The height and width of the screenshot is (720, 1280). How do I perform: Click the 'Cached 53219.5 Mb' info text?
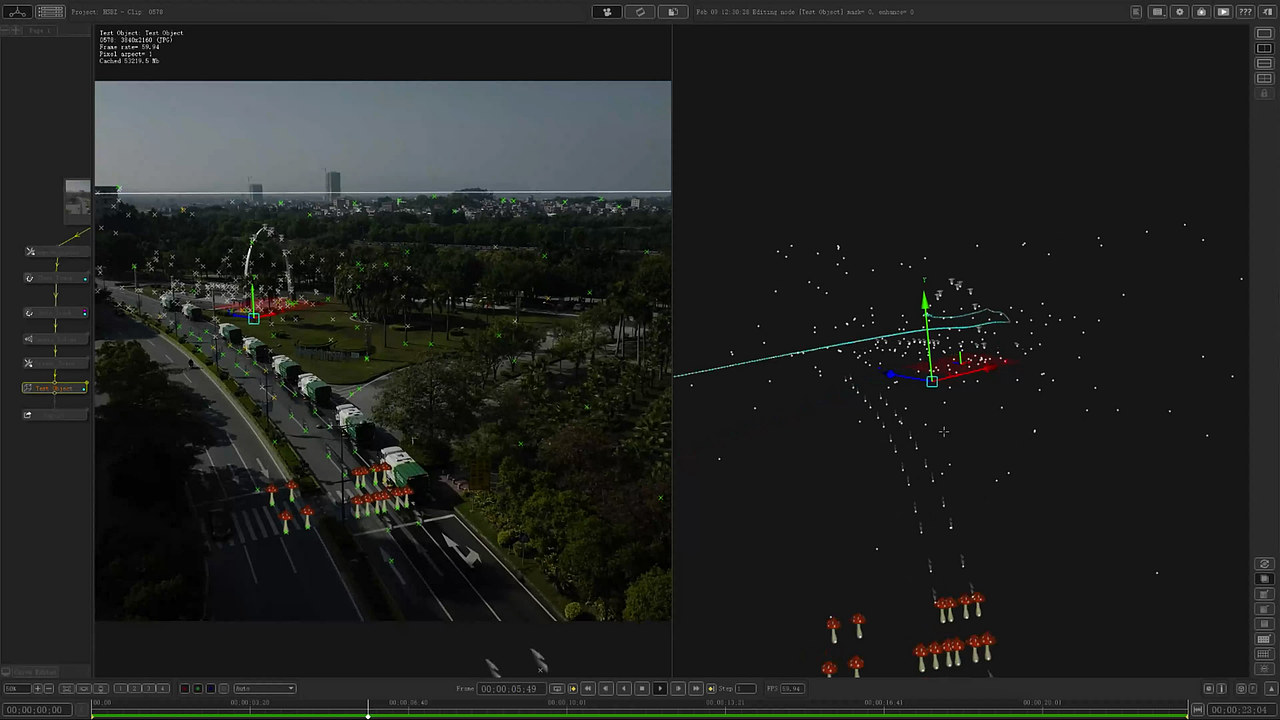click(129, 61)
